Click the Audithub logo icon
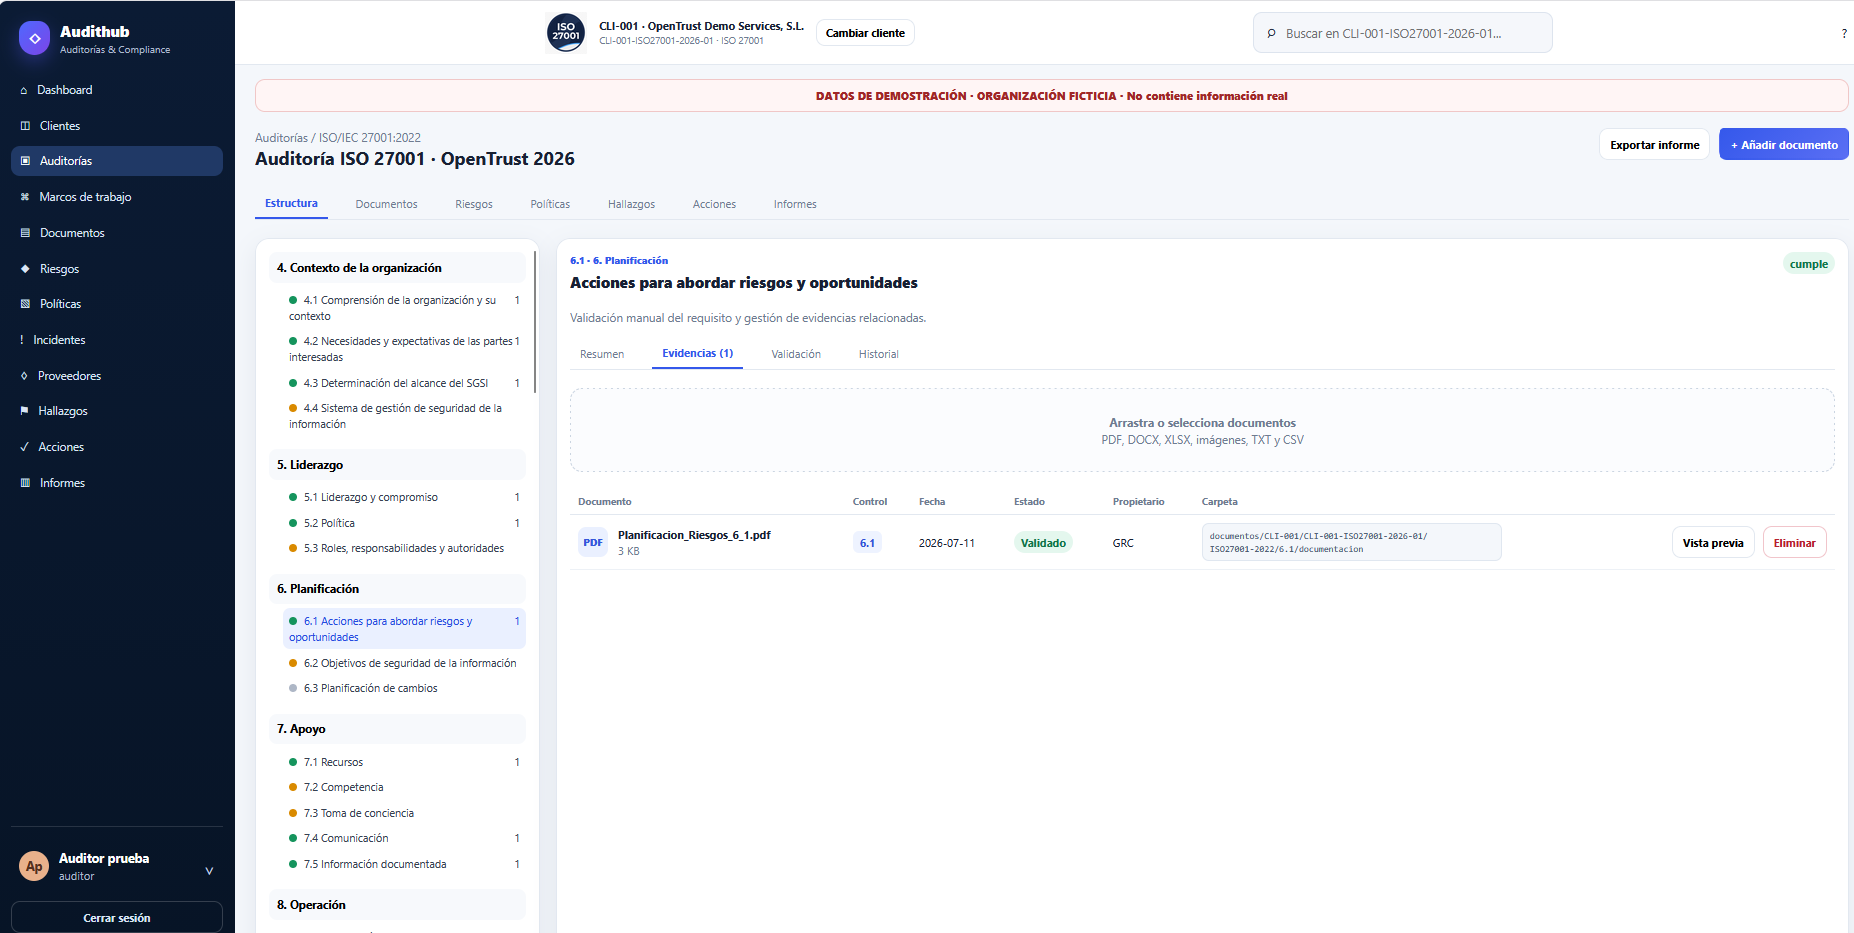 35,39
